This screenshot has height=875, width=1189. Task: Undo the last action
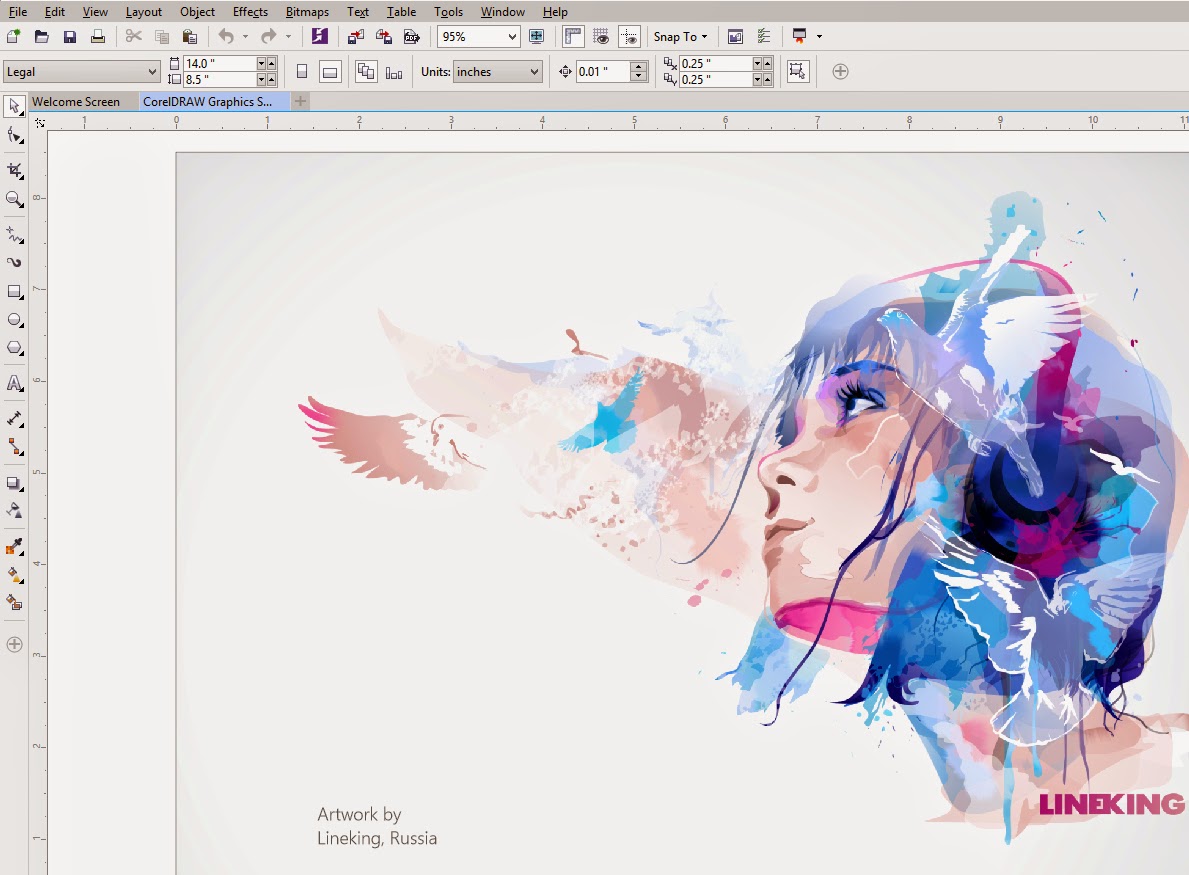226,36
